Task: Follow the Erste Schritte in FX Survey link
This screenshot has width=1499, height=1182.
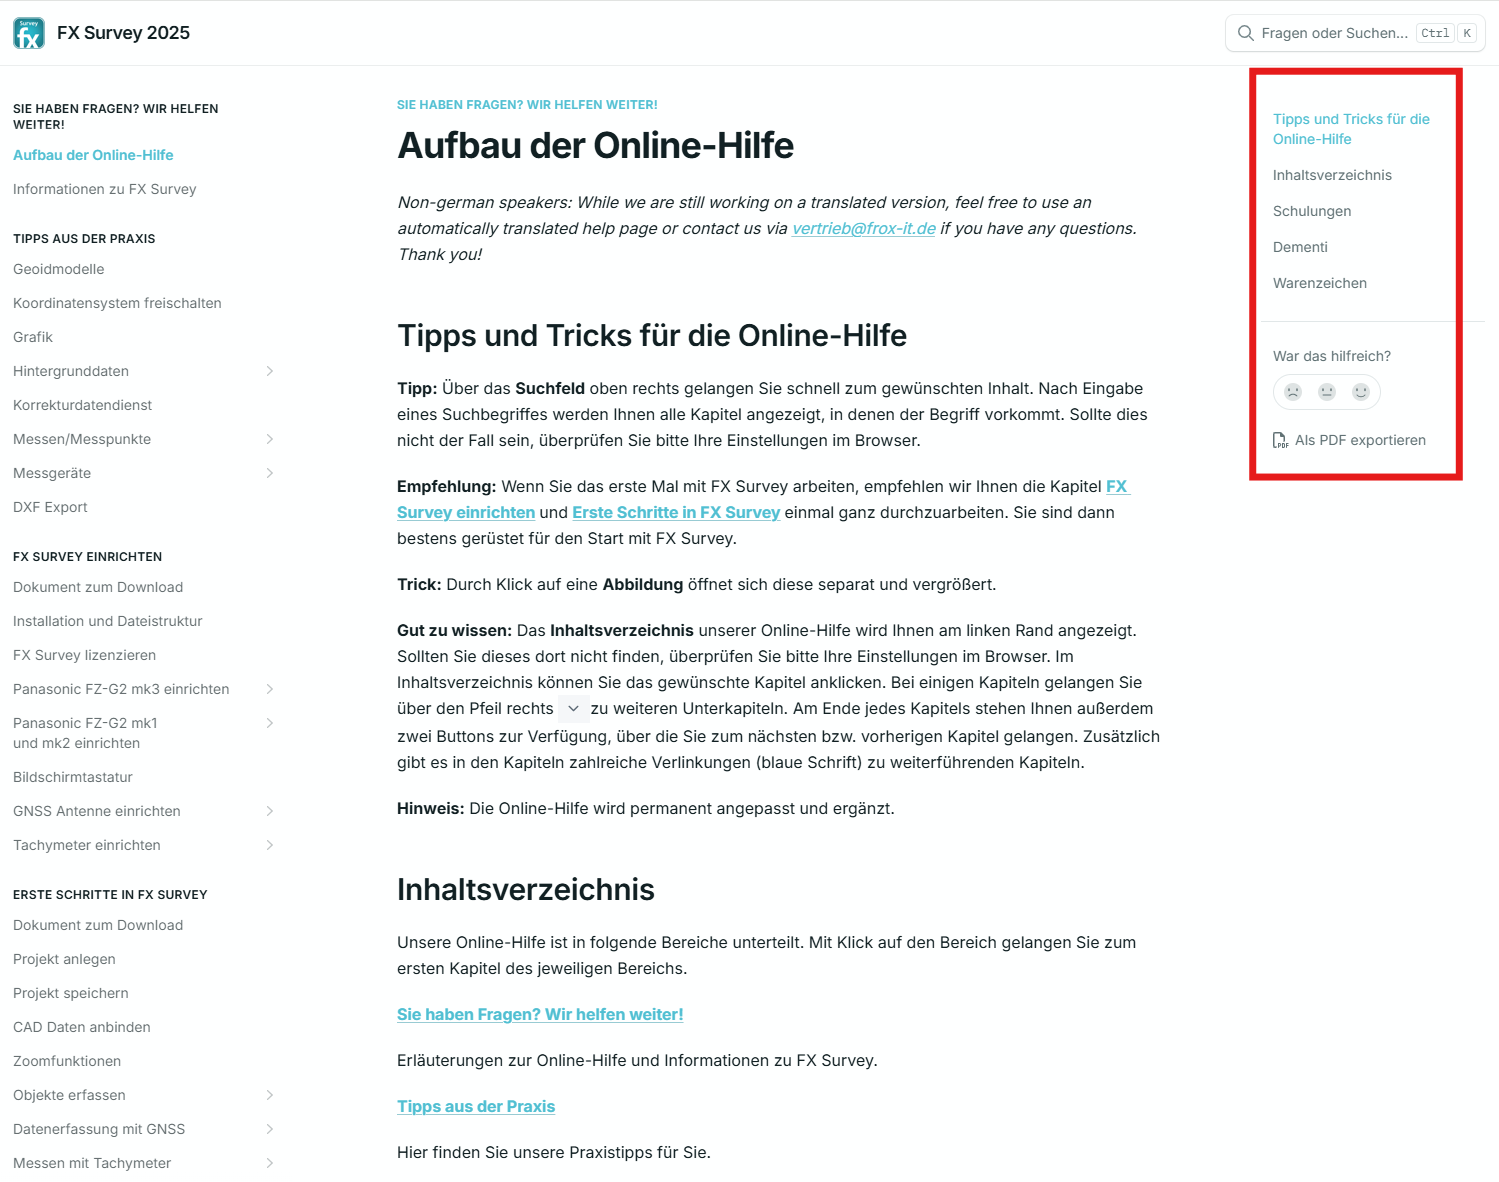Action: coord(676,512)
